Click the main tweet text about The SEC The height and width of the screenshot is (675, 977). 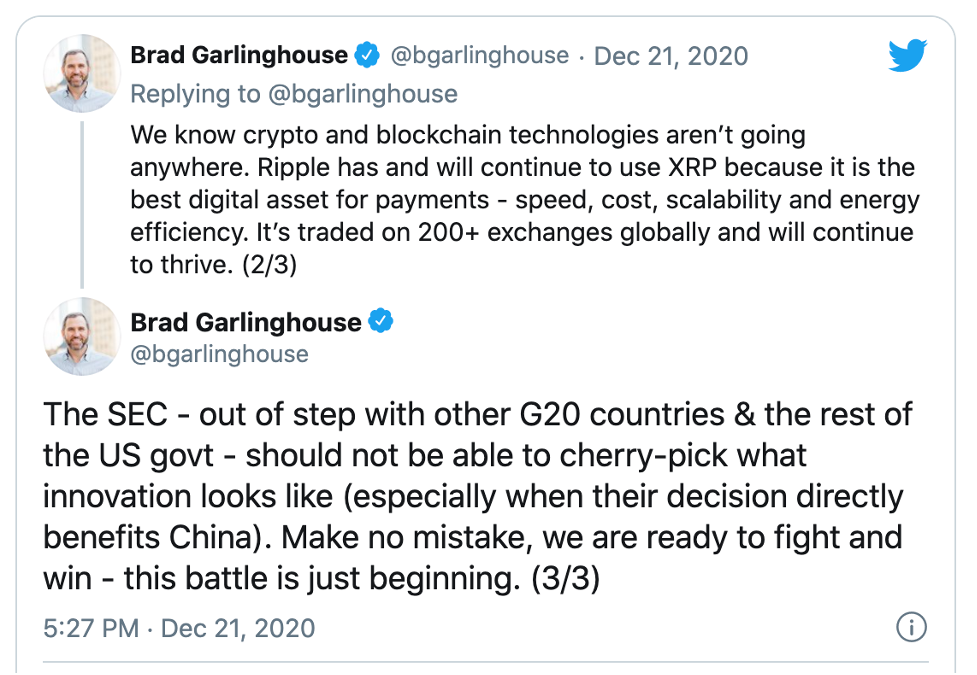[x=478, y=496]
